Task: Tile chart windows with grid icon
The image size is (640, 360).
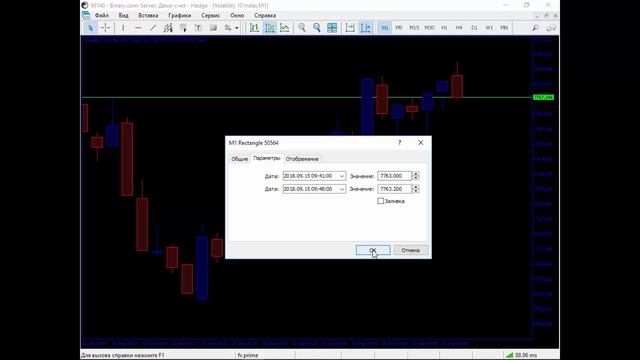Action: pyautogui.click(x=332, y=28)
